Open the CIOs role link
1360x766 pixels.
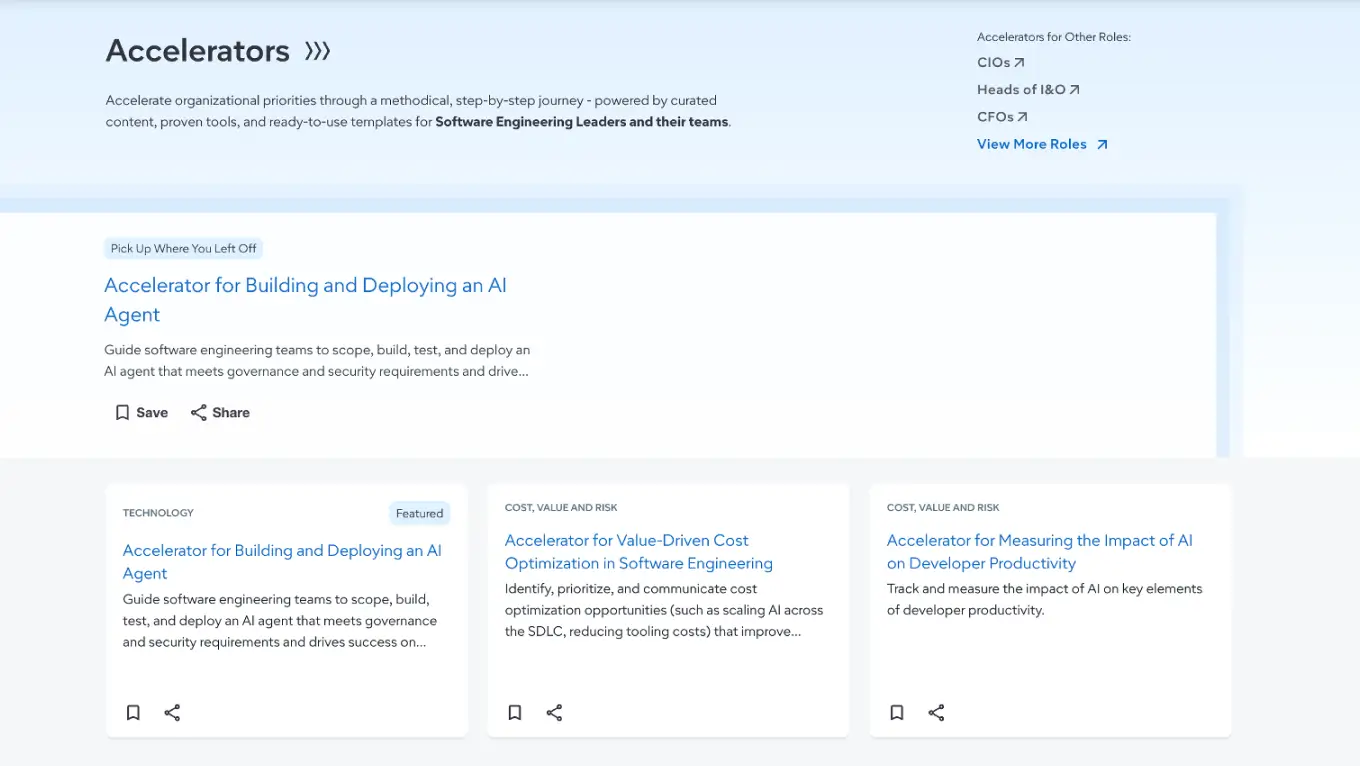(1001, 62)
